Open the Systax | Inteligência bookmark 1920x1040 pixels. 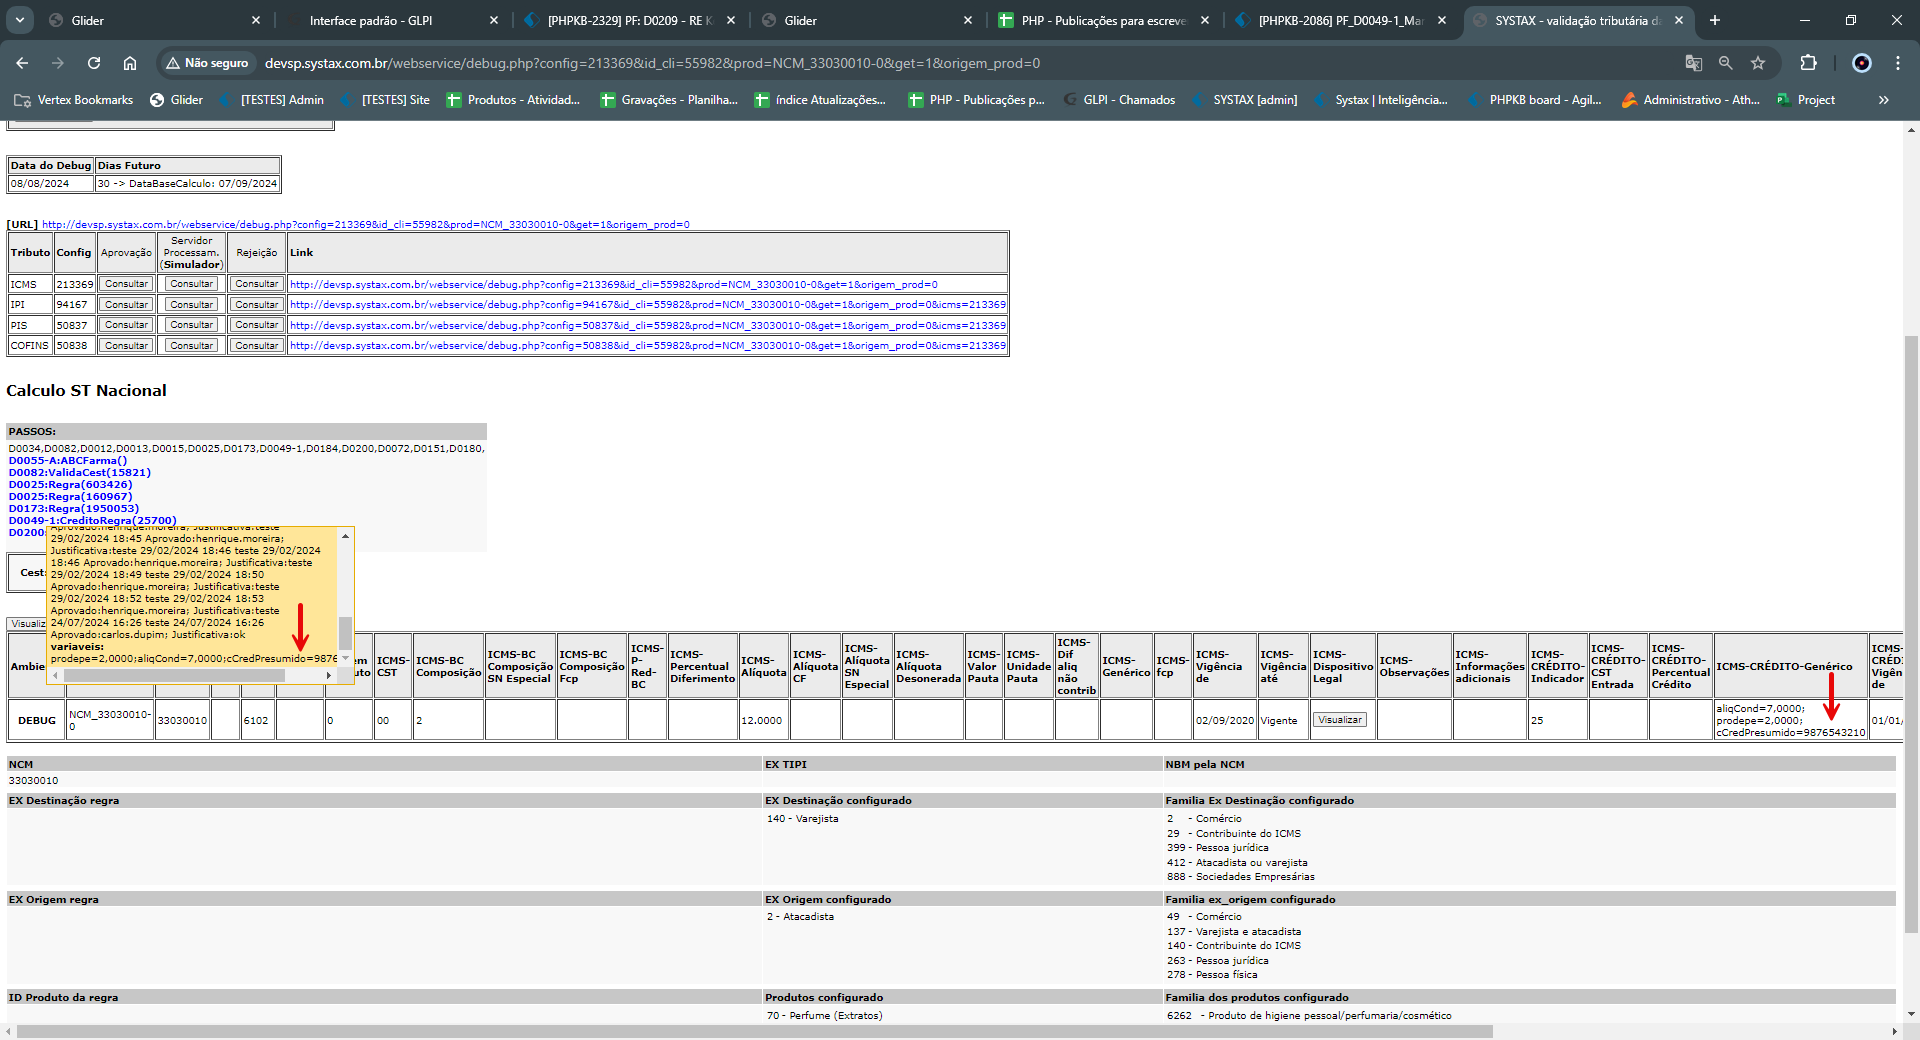point(1380,100)
